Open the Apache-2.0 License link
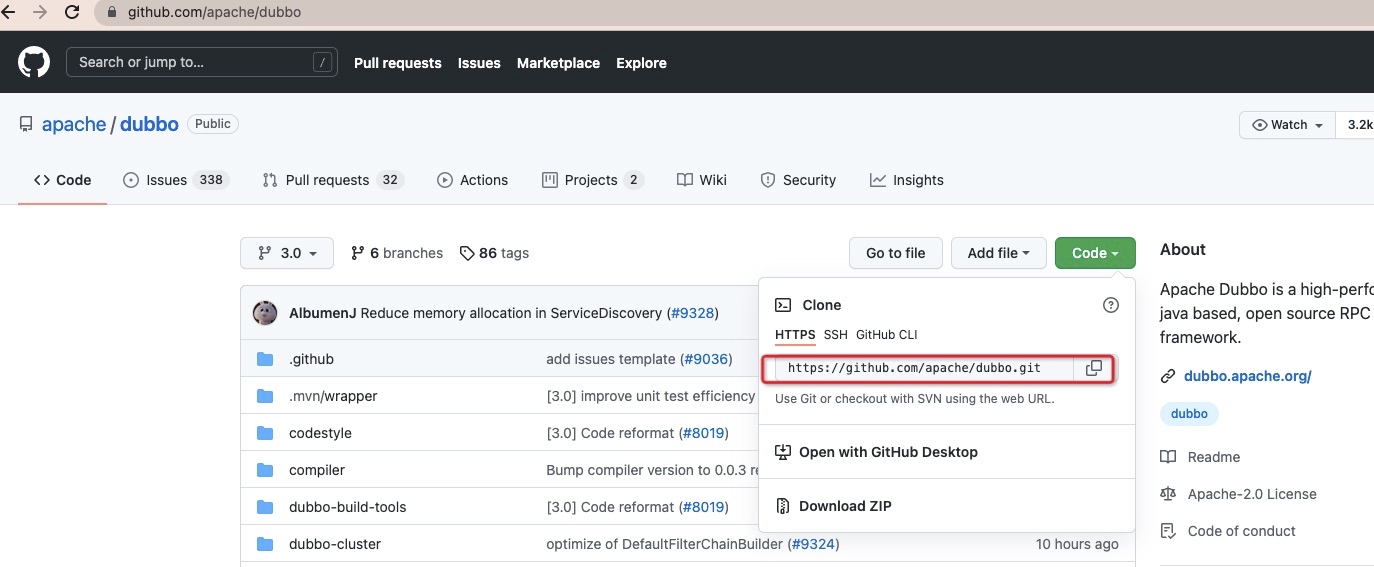This screenshot has height=567, width=1374. point(1252,494)
